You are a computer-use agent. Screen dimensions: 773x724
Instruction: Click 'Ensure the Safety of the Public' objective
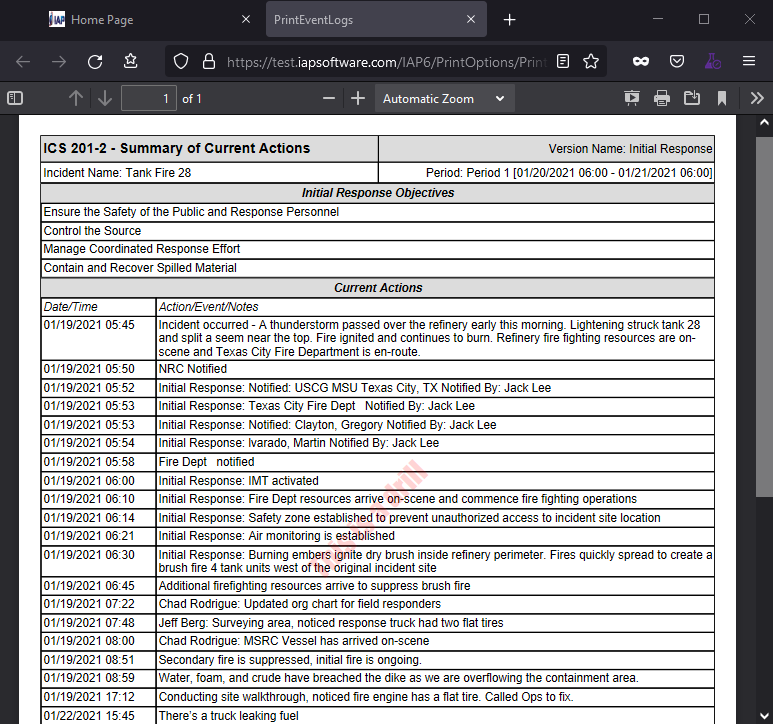(191, 212)
